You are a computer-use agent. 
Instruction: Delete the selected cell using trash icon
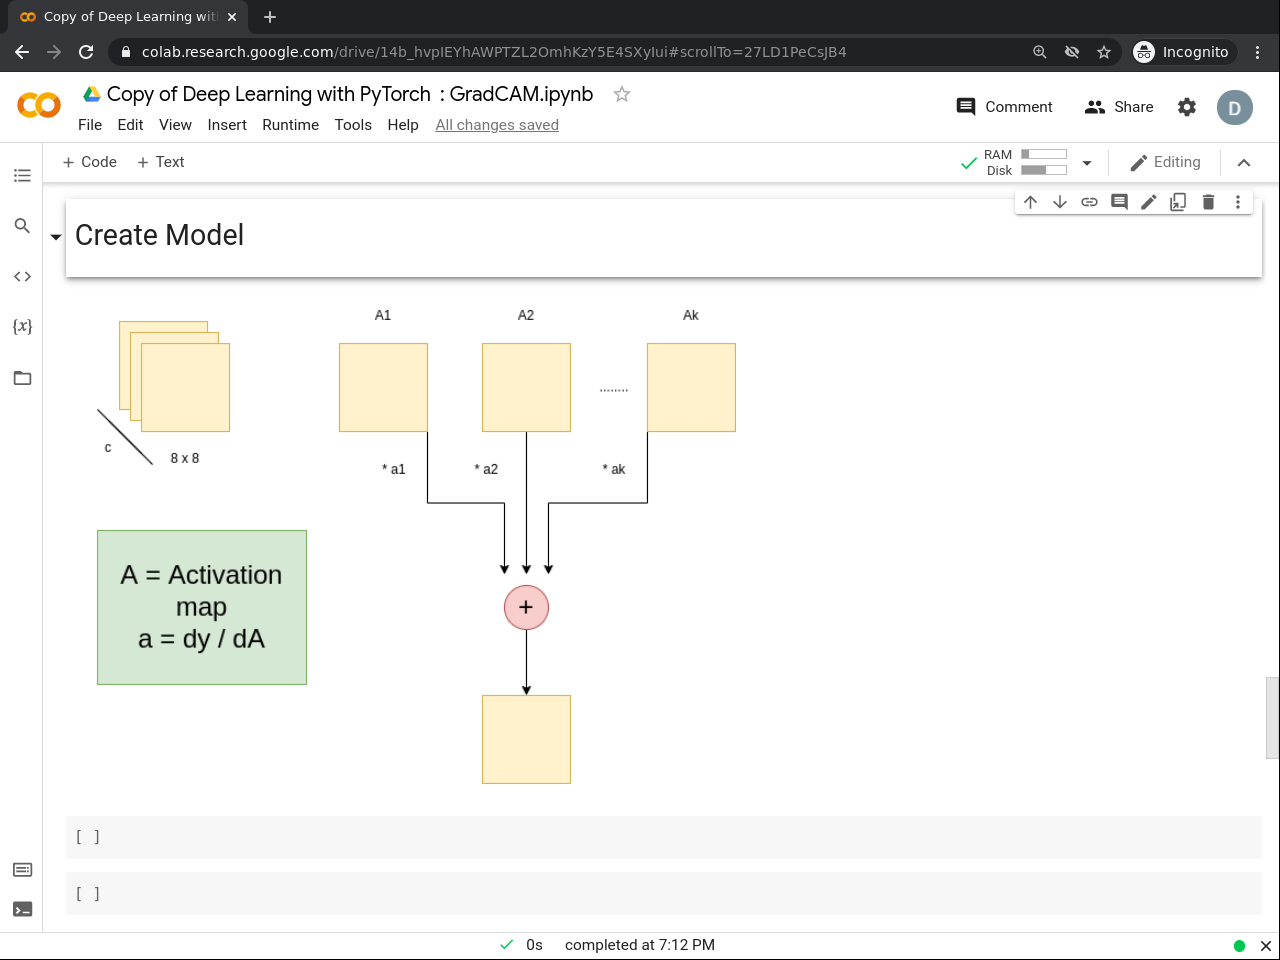(x=1208, y=202)
